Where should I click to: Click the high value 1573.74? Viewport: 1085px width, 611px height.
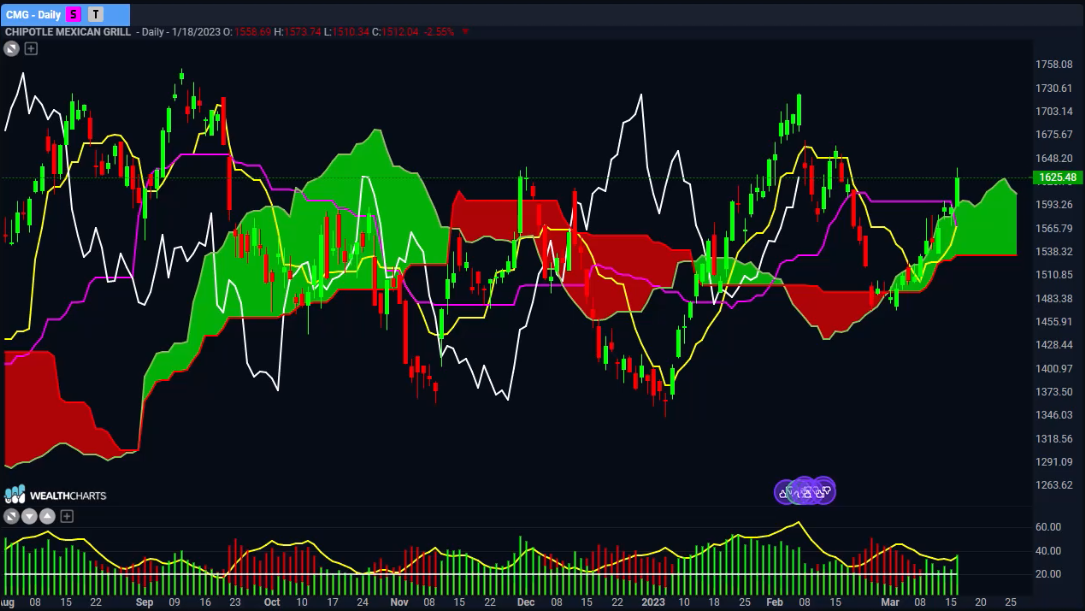tap(302, 32)
